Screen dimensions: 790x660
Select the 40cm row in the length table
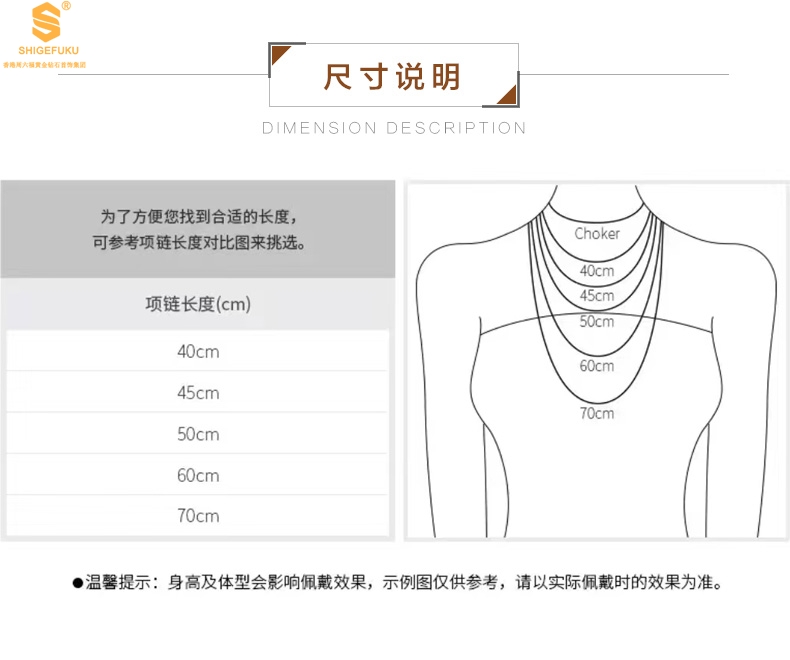[197, 352]
